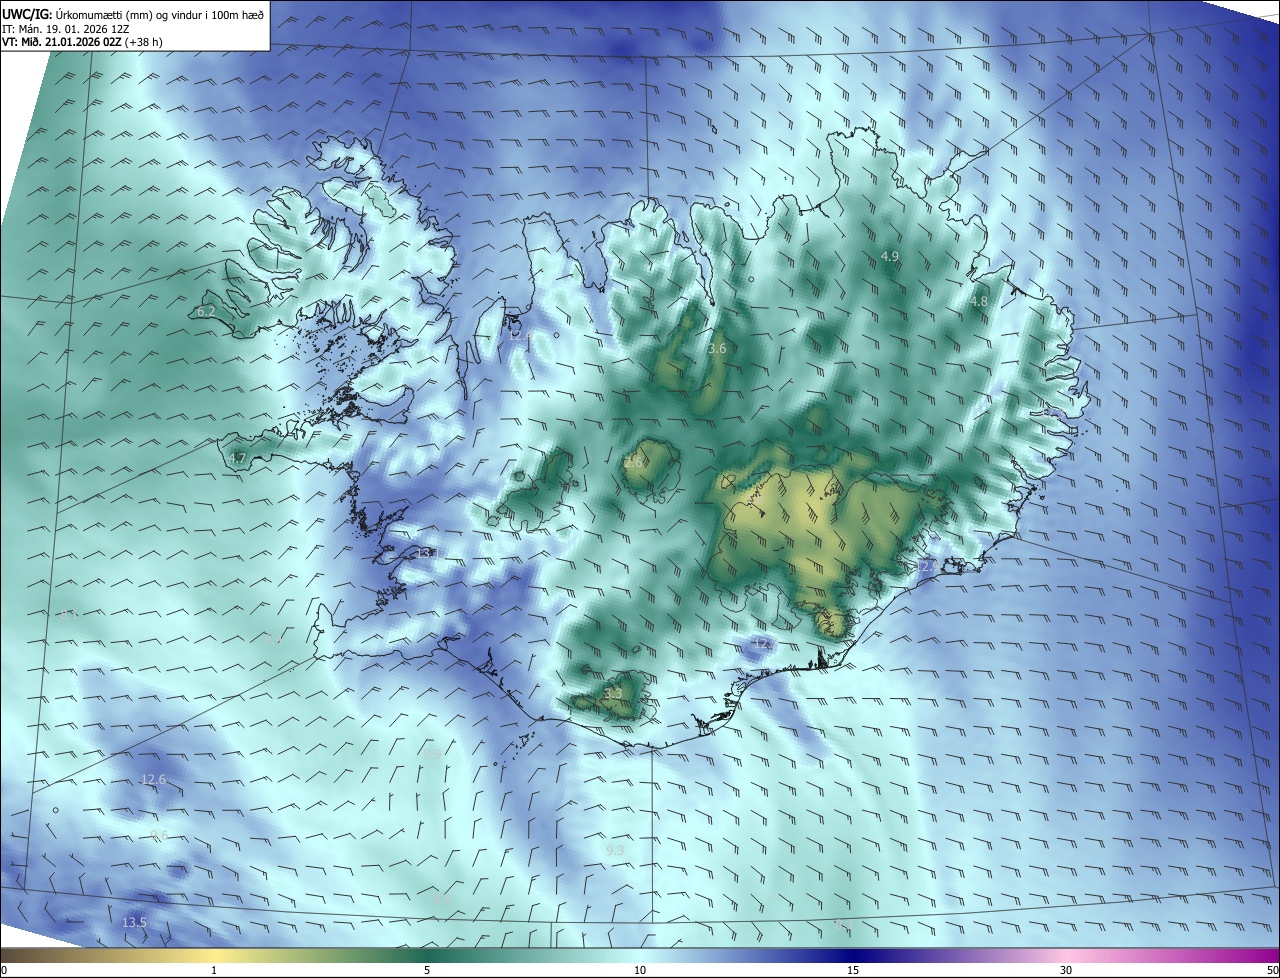Click the 9.6 value label below the 12.6
Viewport: 1280px width, 978px height.
158,836
